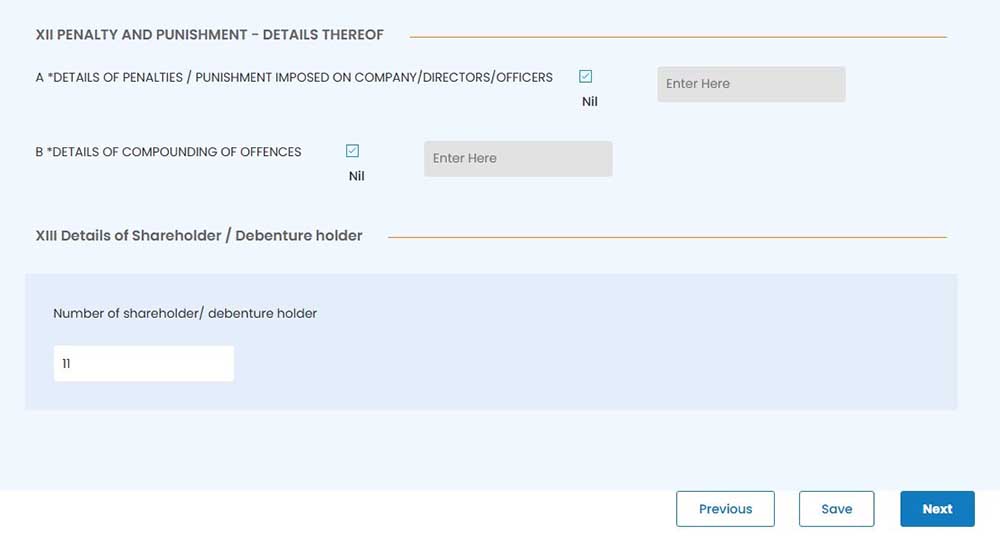The width and height of the screenshot is (1000, 543).
Task: Click the orange divider beside the Shareholder heading
Action: [x=666, y=237]
